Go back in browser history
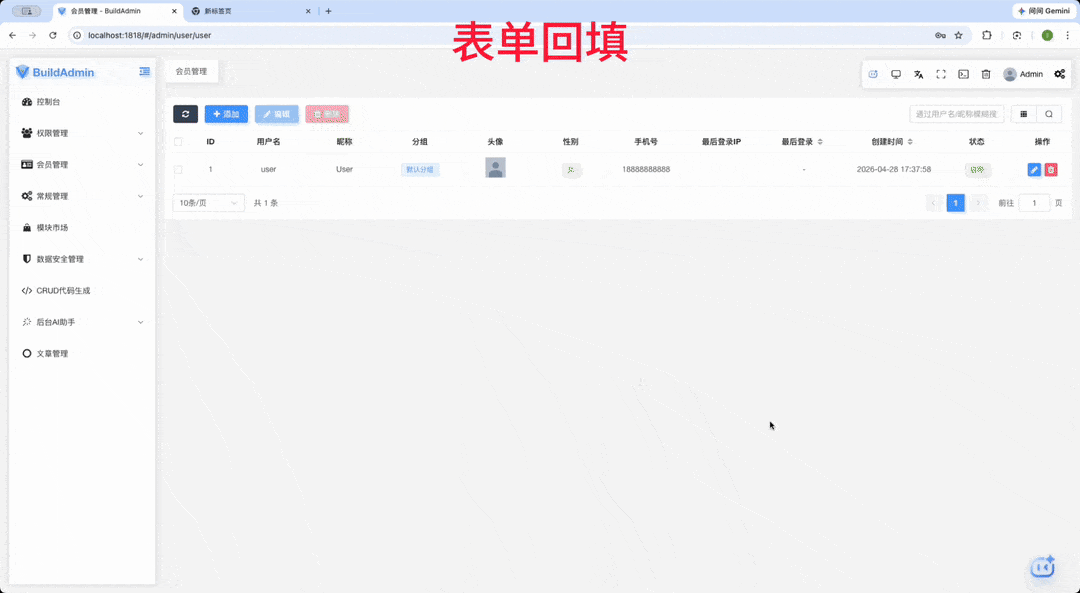 pos(12,35)
